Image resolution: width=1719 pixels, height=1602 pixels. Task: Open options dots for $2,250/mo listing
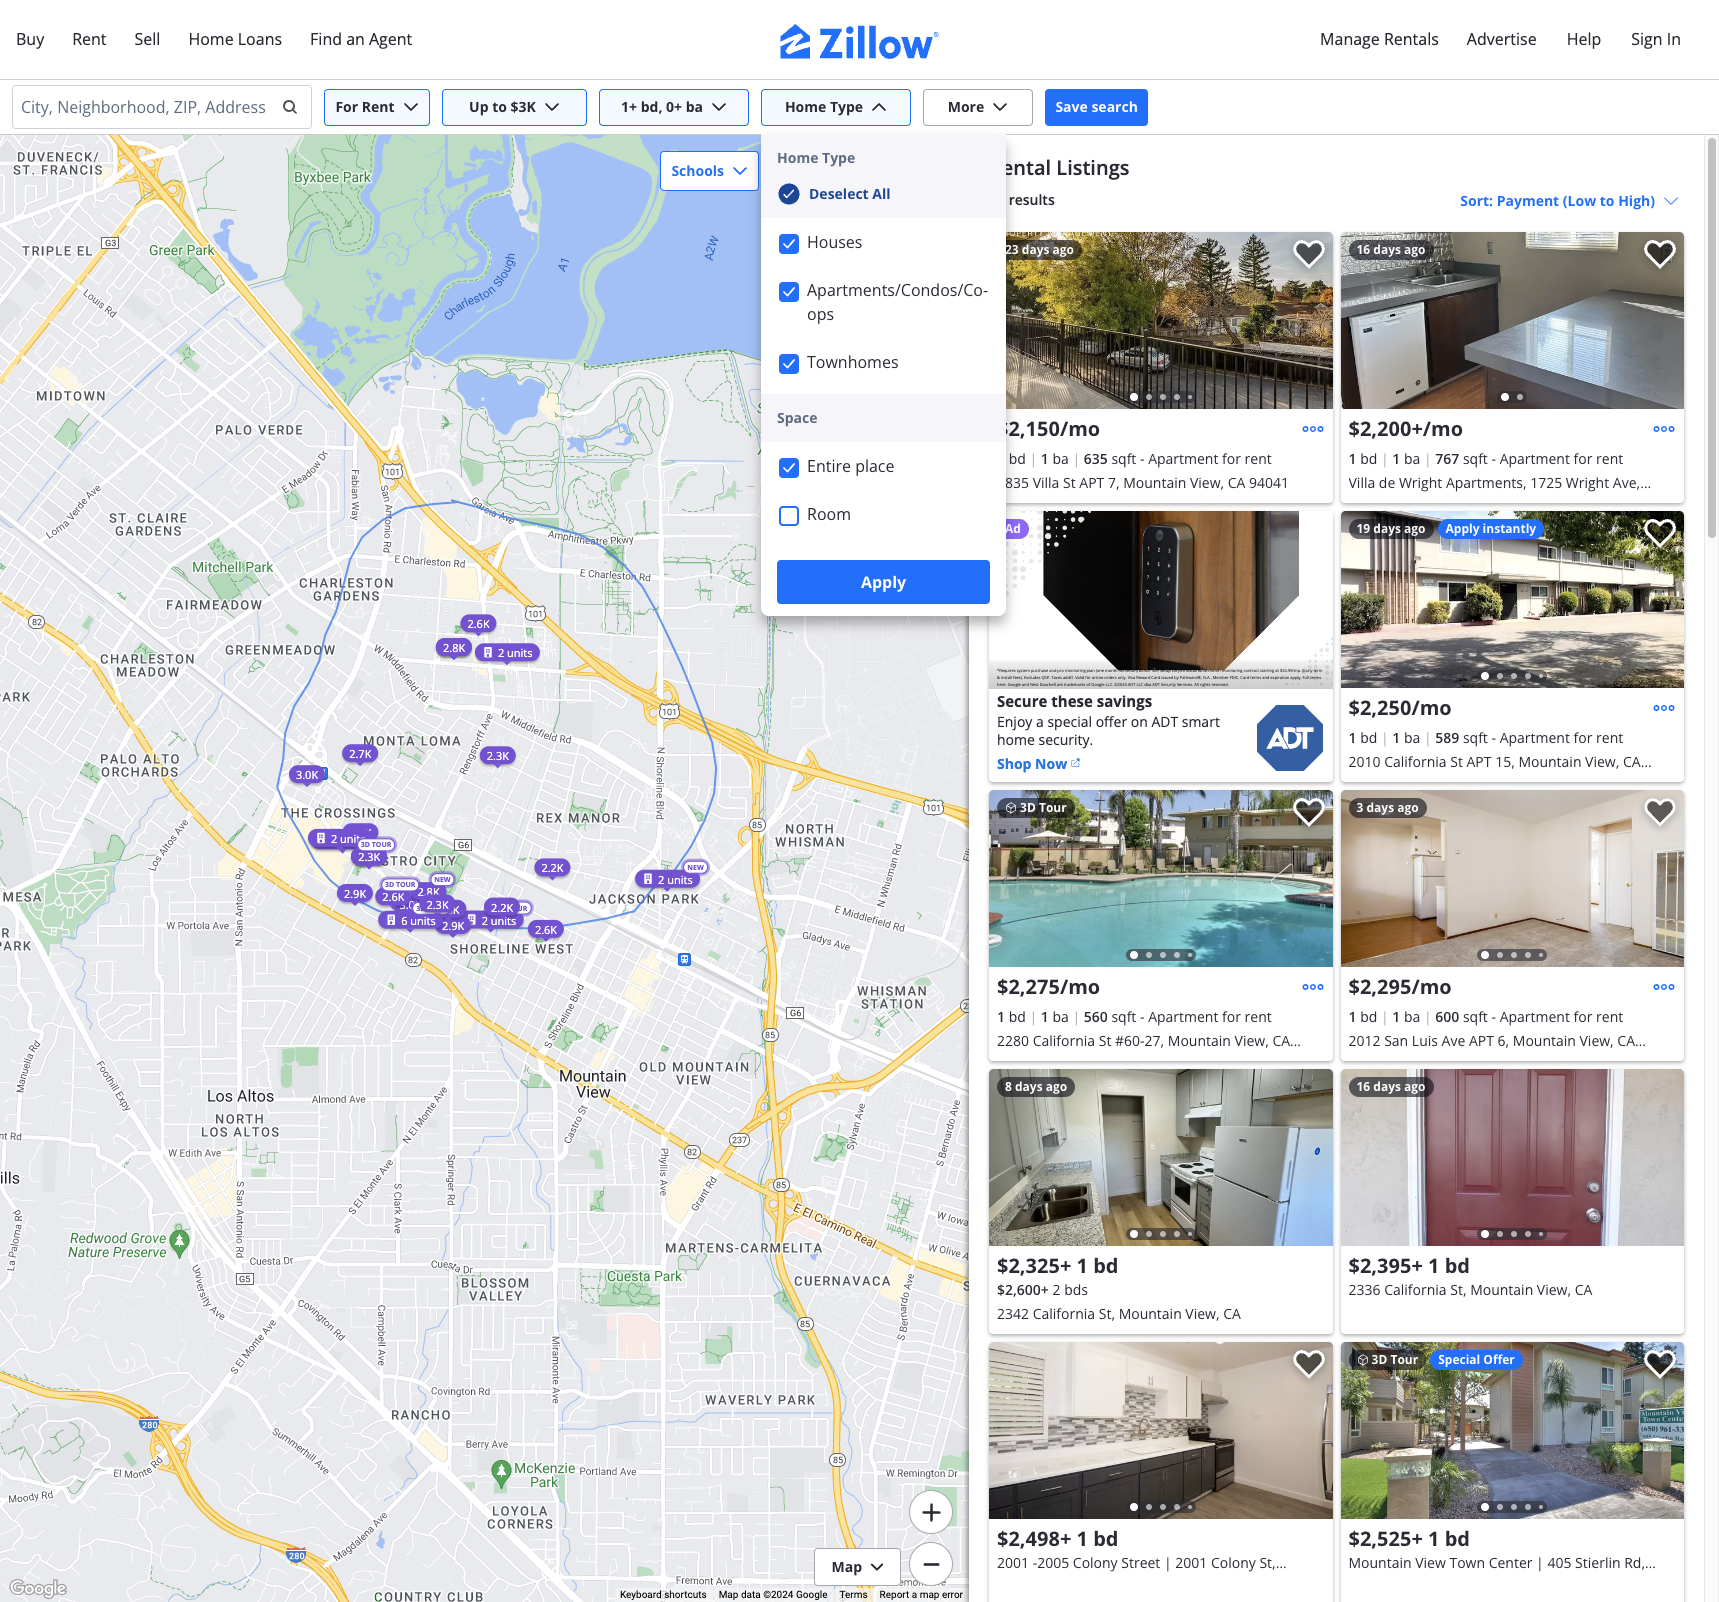[1663, 708]
